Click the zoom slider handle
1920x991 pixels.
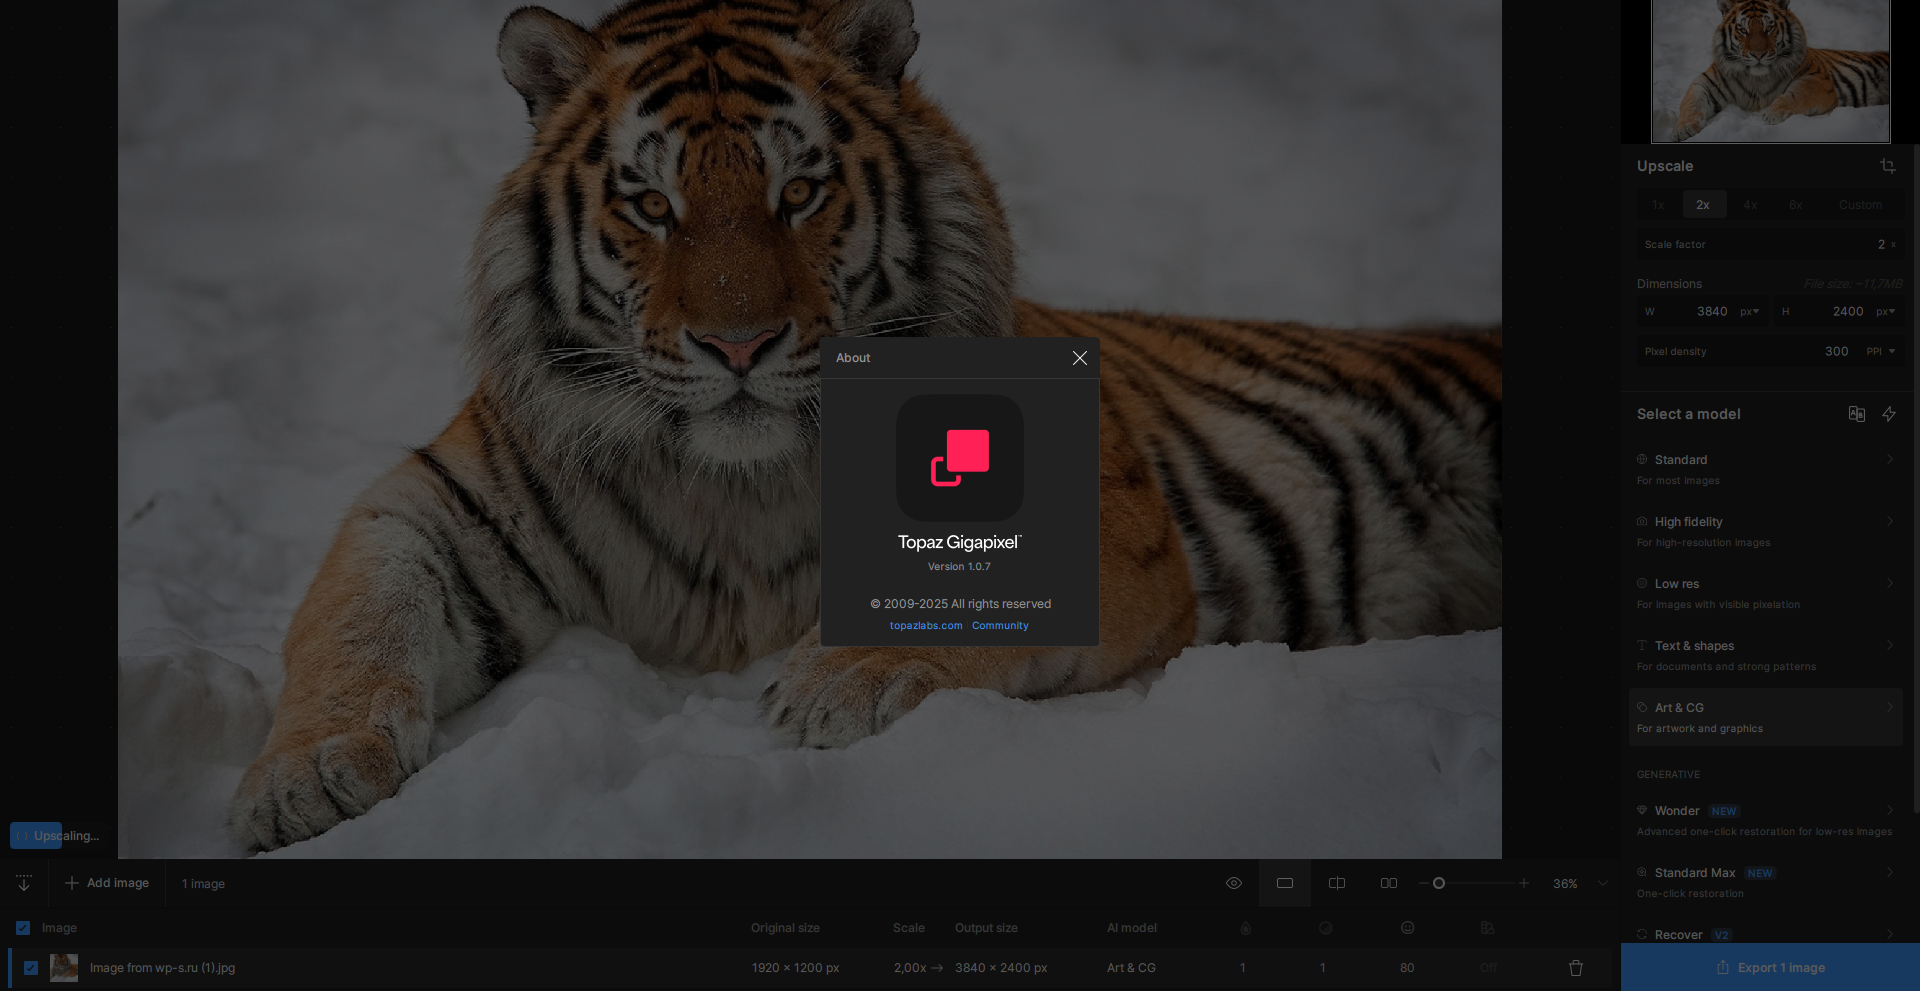point(1438,883)
